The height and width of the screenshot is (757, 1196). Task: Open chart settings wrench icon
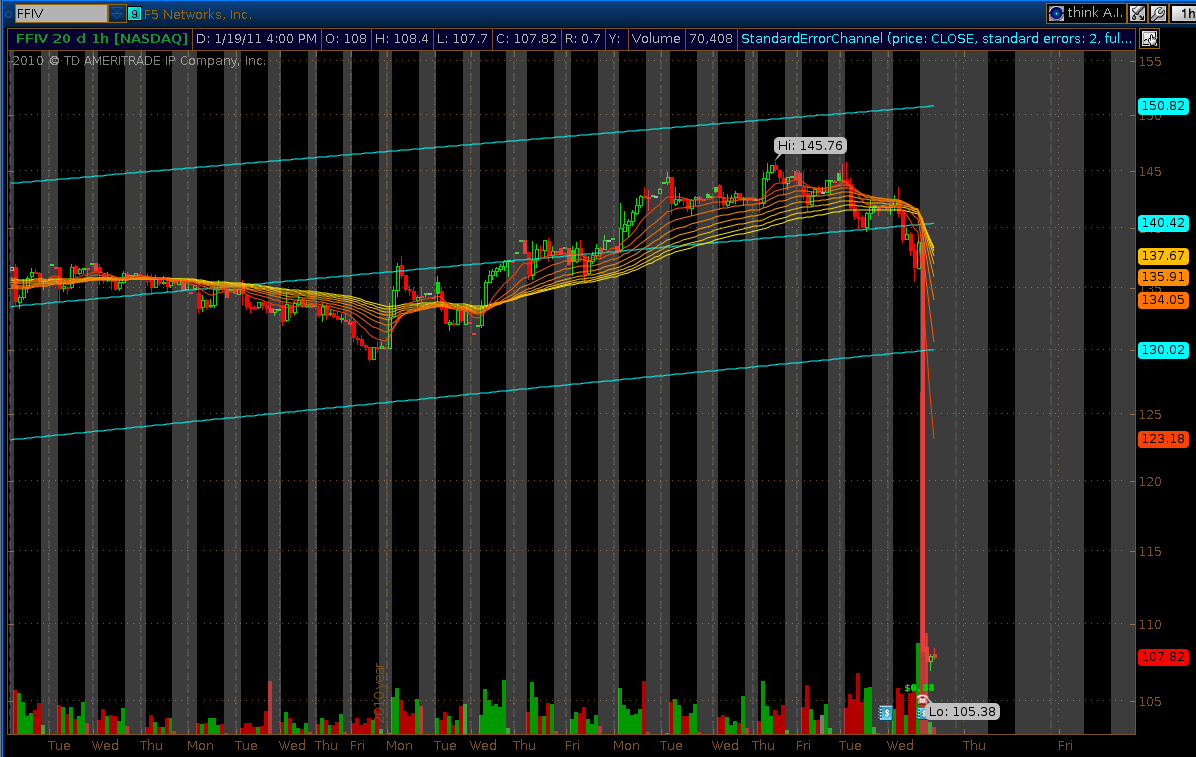[1158, 14]
